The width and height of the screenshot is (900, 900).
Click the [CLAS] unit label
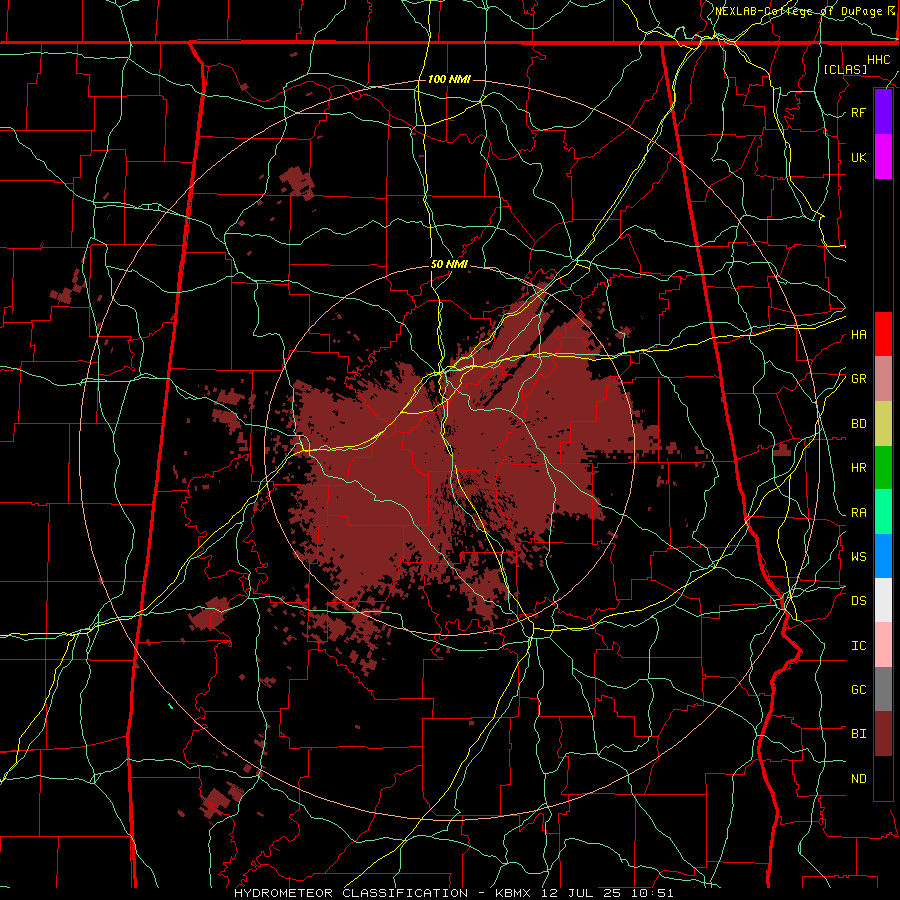click(845, 69)
